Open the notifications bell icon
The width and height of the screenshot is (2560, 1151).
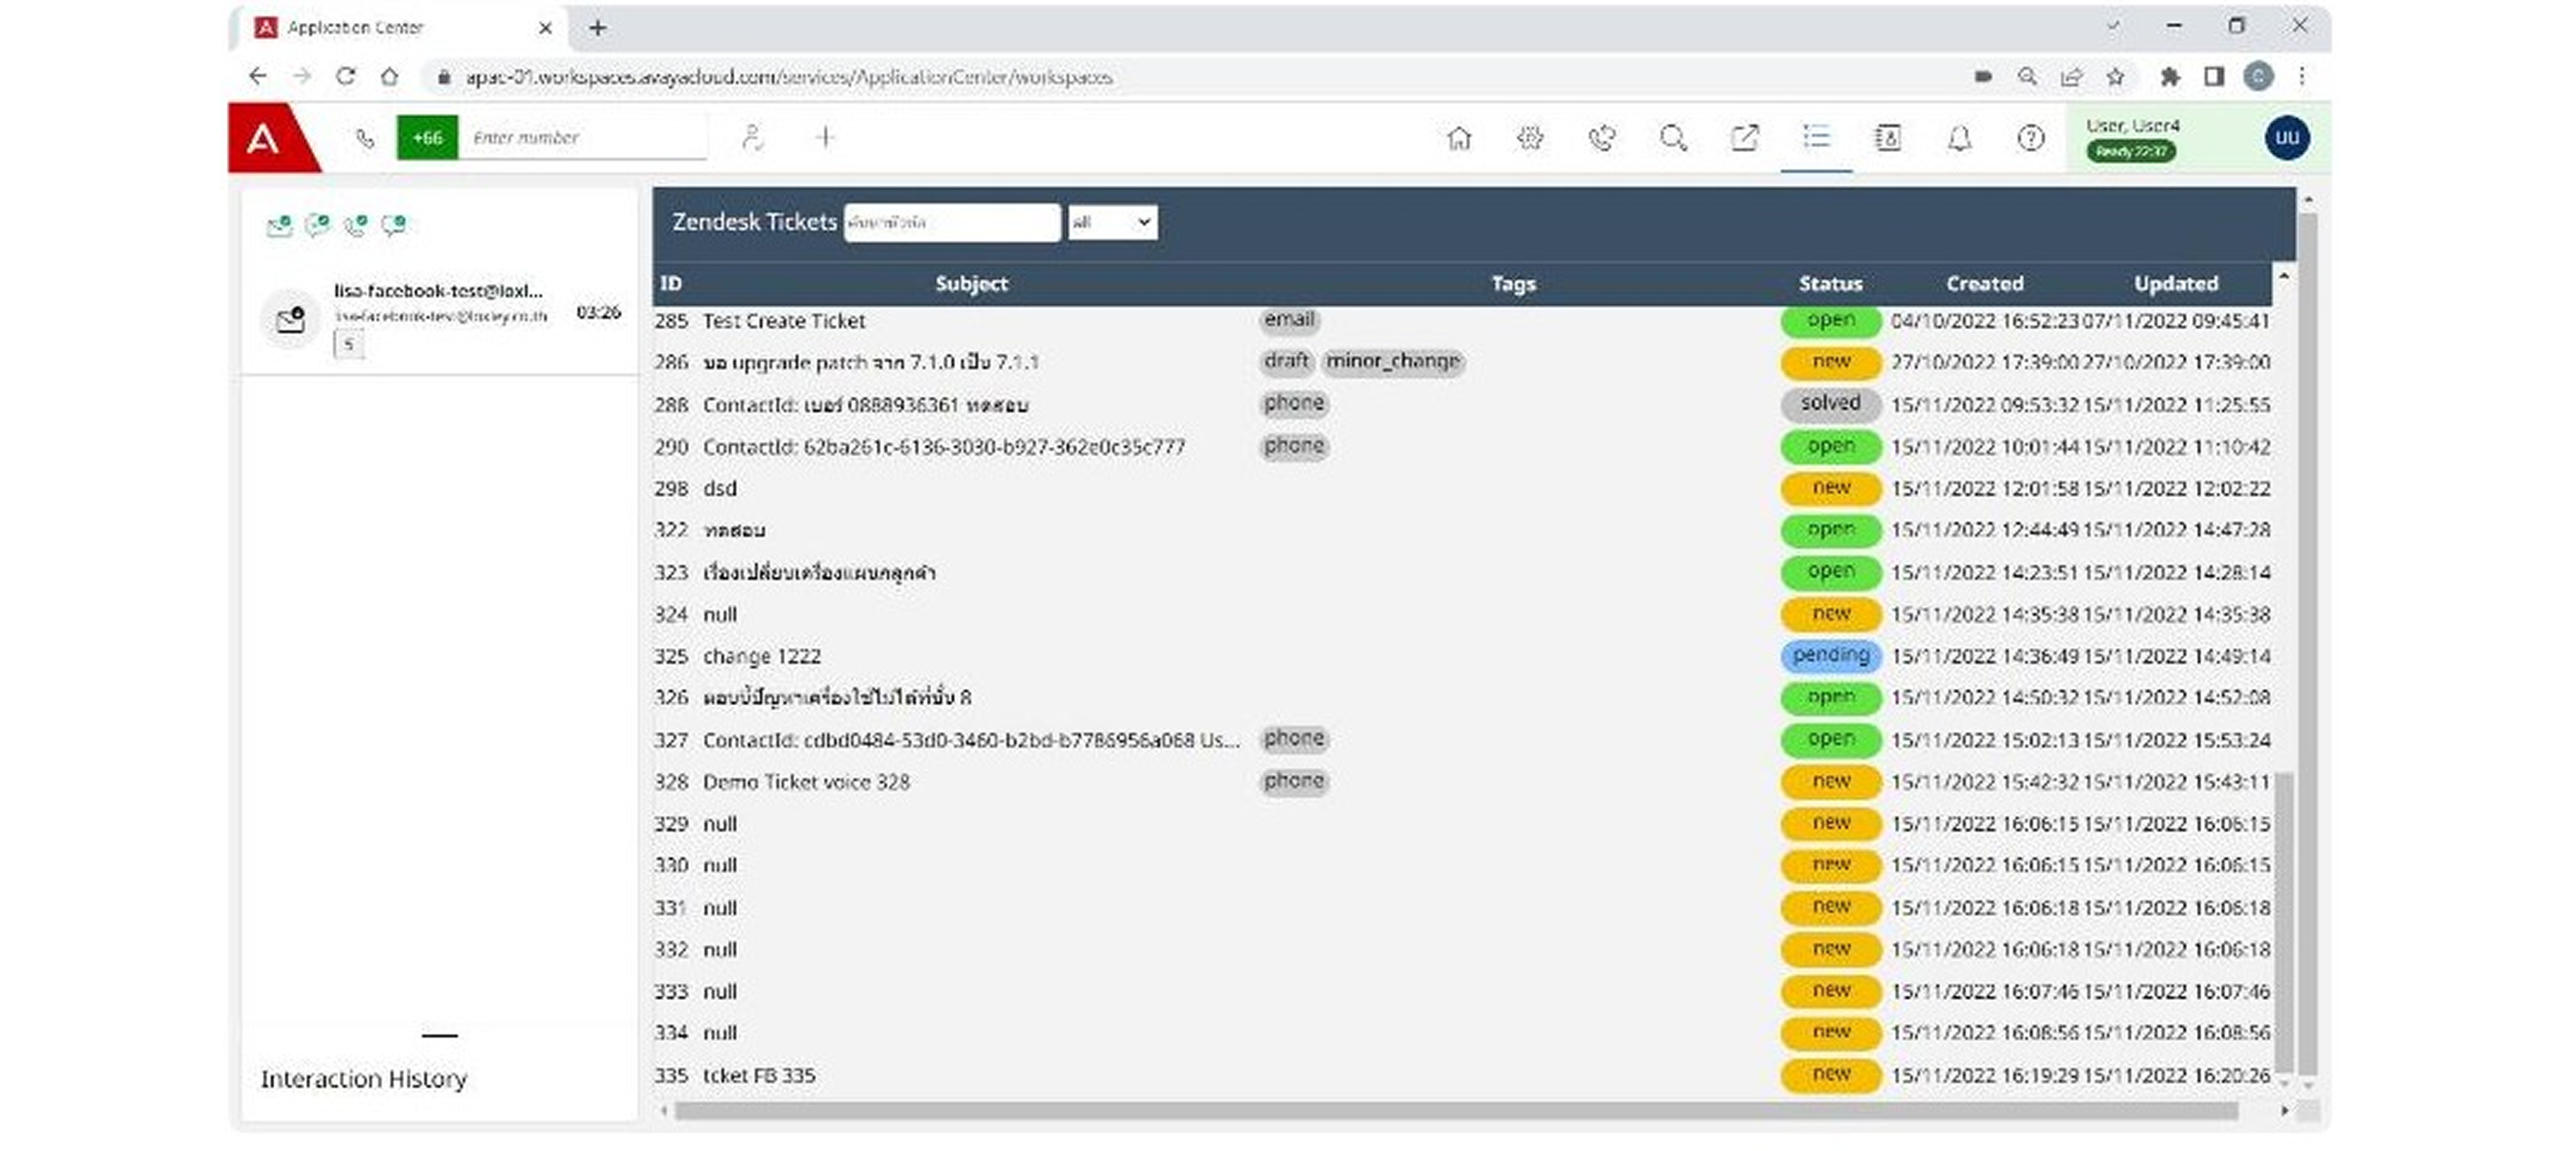point(1959,138)
